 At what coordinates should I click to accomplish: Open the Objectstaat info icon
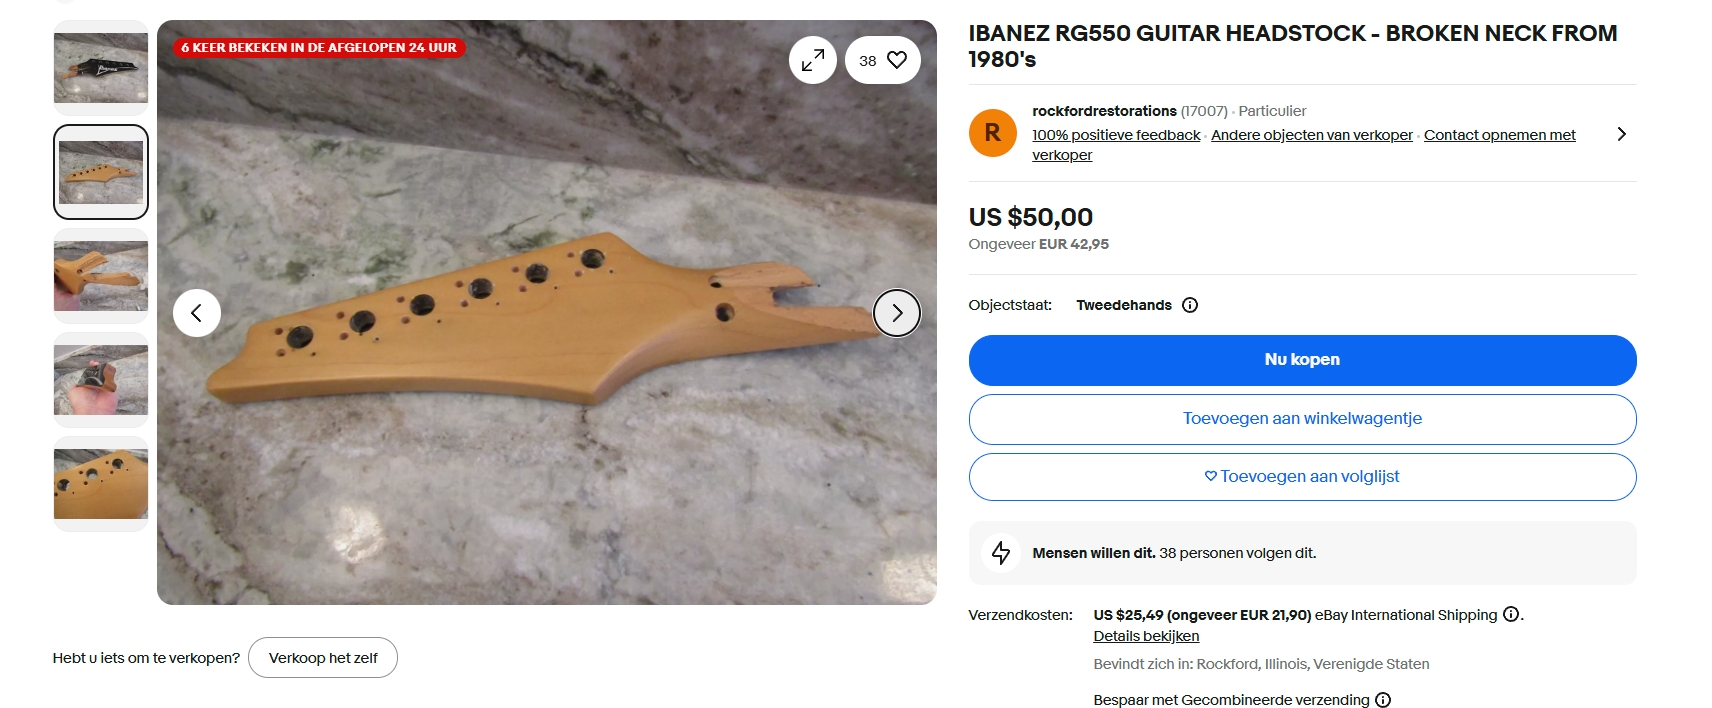coord(1190,305)
